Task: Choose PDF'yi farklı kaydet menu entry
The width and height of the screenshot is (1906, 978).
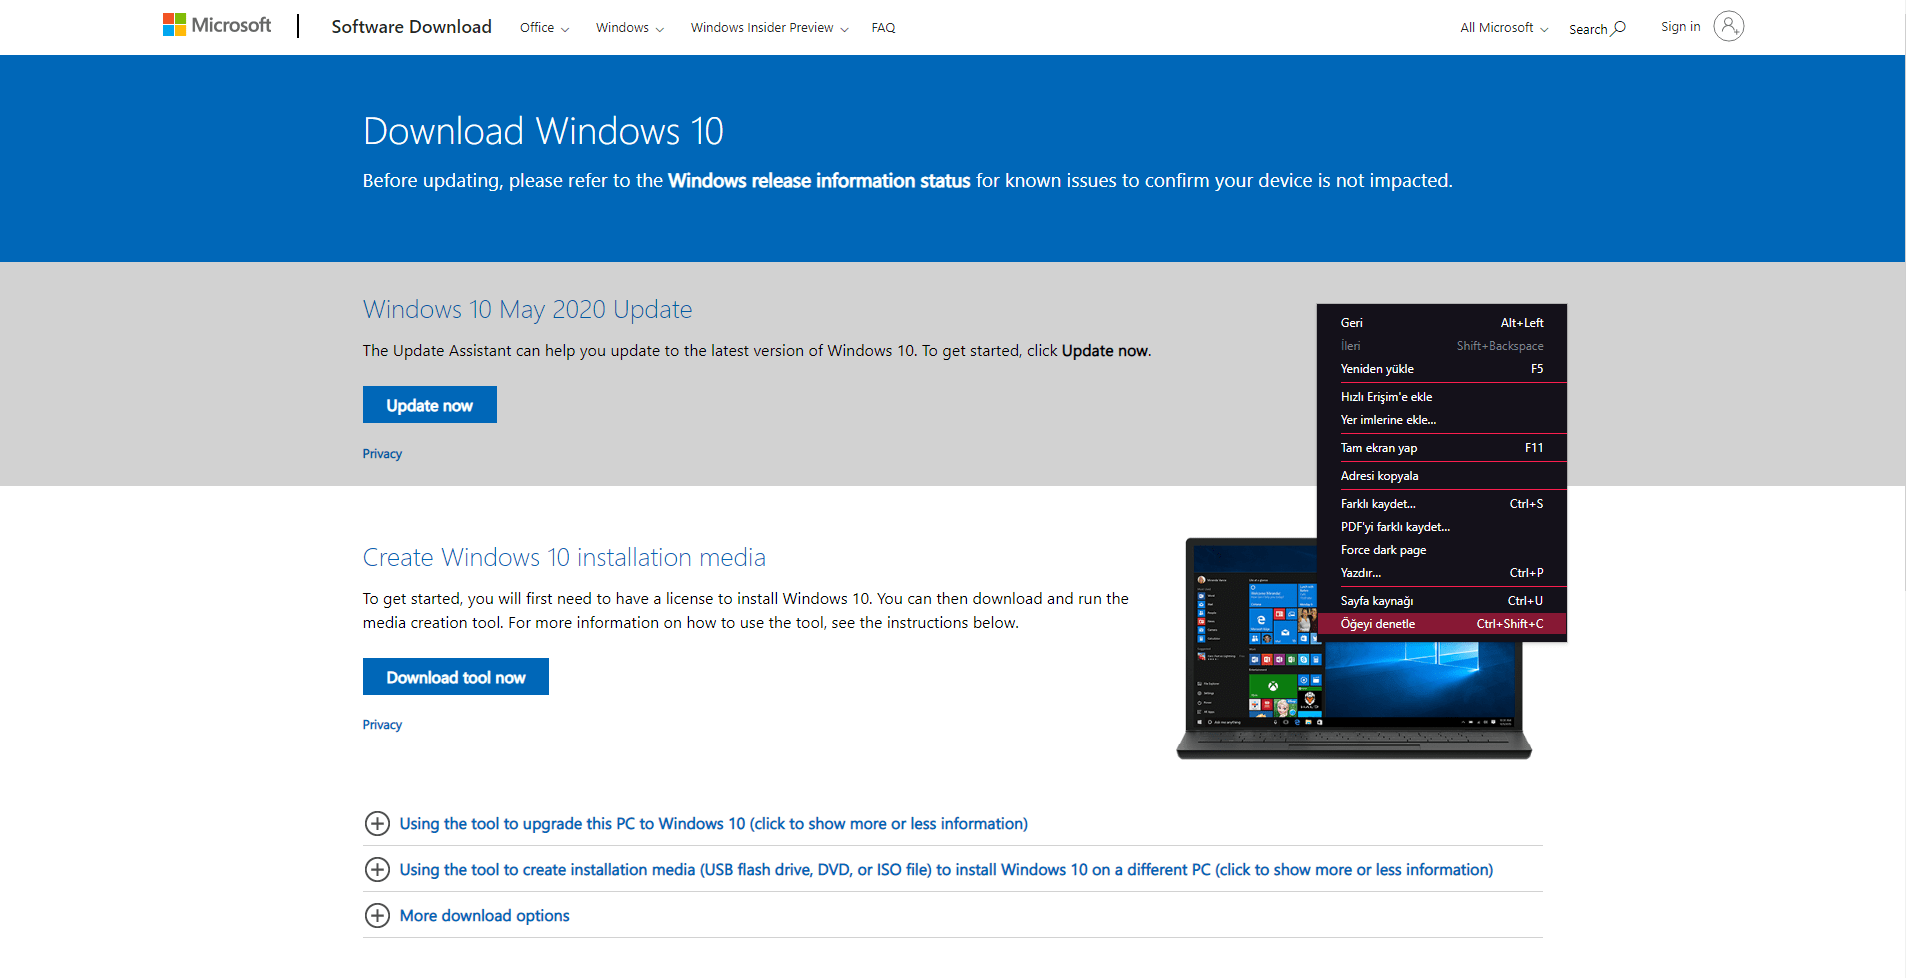Action: tap(1442, 527)
